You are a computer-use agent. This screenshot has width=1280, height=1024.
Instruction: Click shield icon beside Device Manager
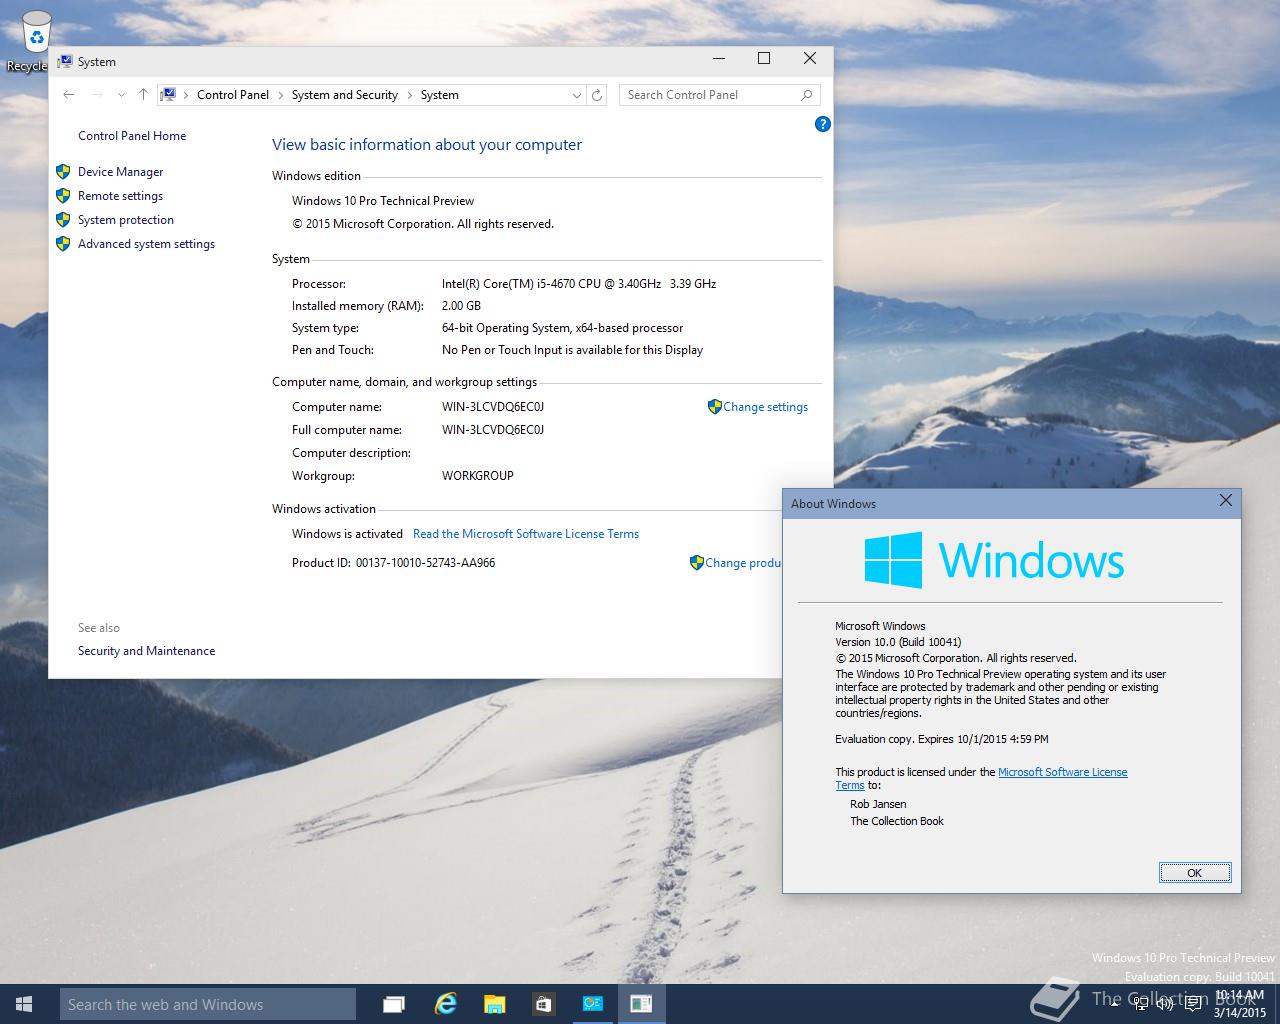click(x=63, y=172)
